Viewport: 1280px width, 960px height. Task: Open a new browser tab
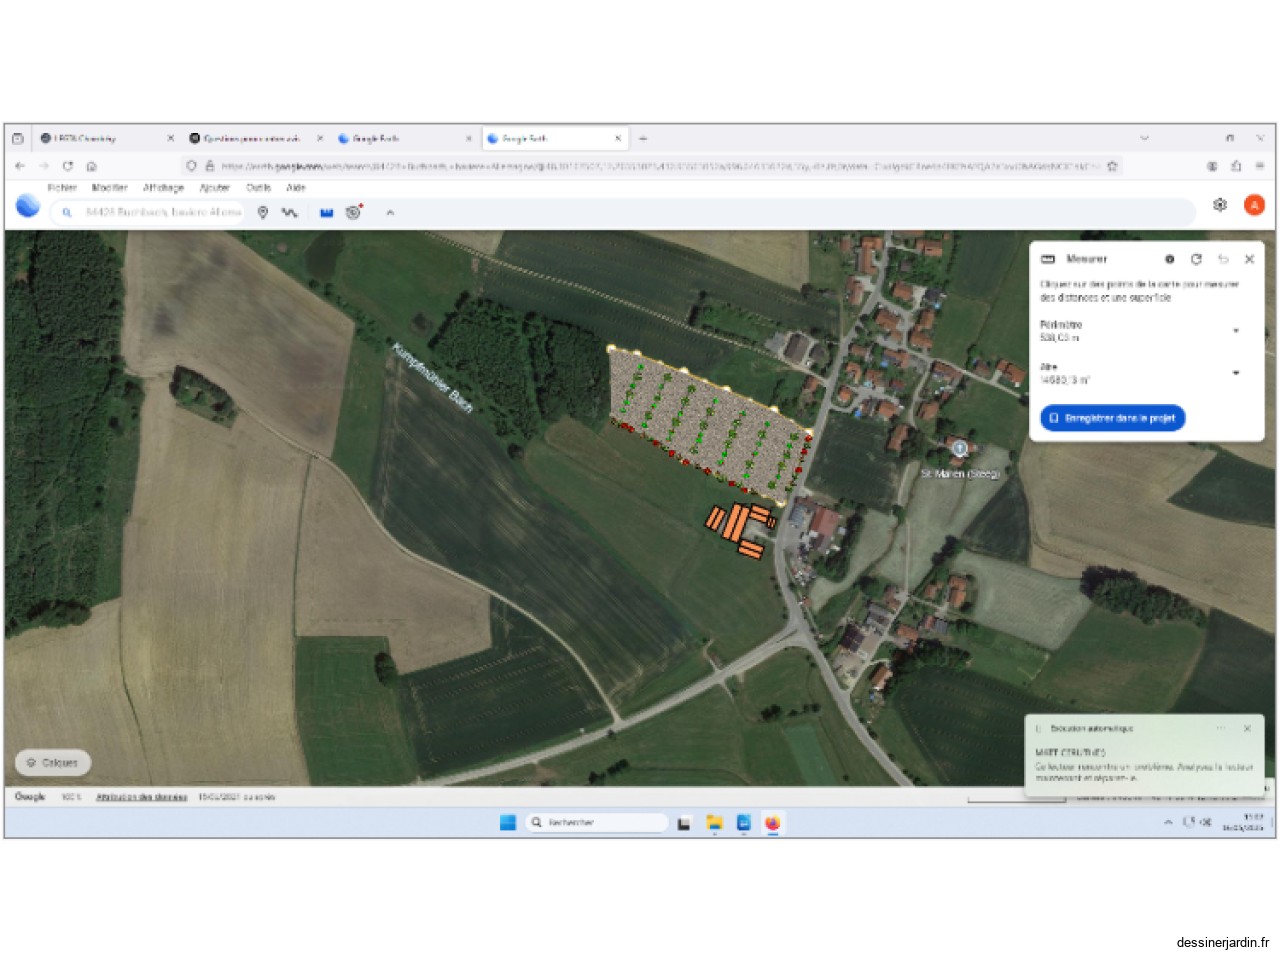point(643,138)
